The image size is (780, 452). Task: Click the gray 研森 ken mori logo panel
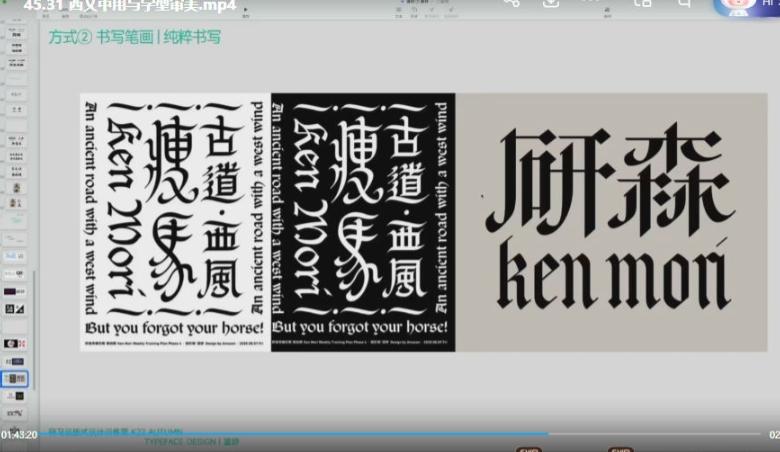[x=611, y=221]
